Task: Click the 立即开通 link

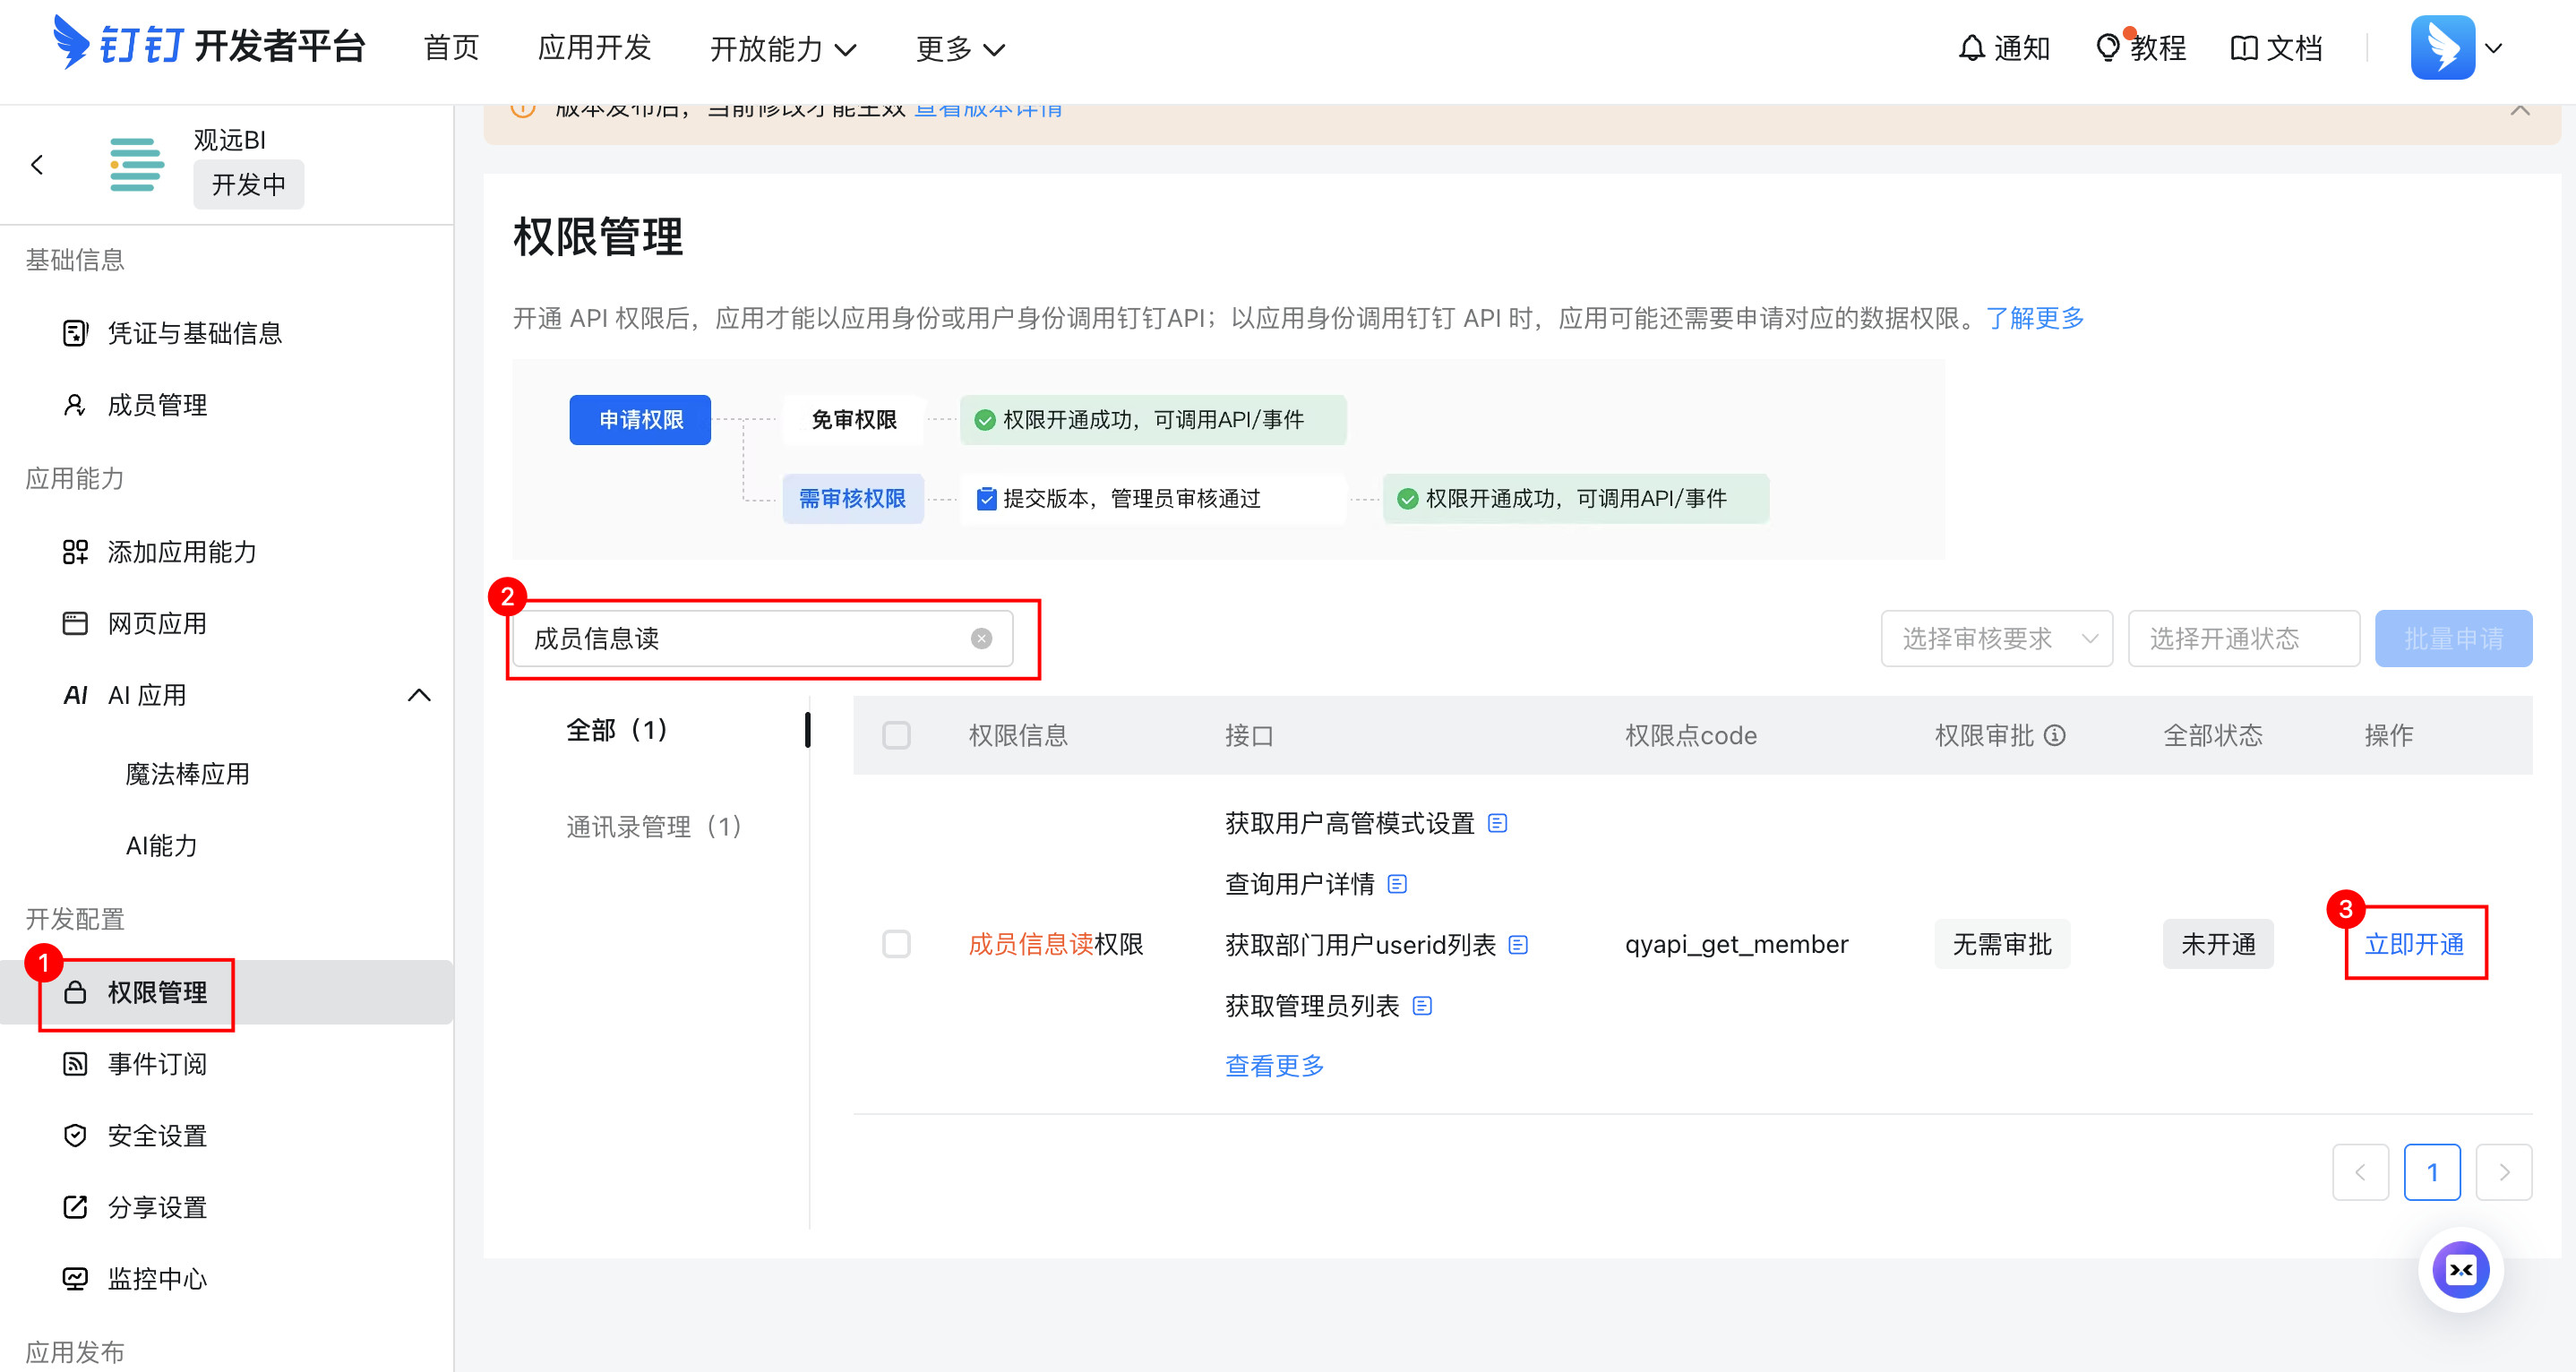Action: click(2413, 944)
